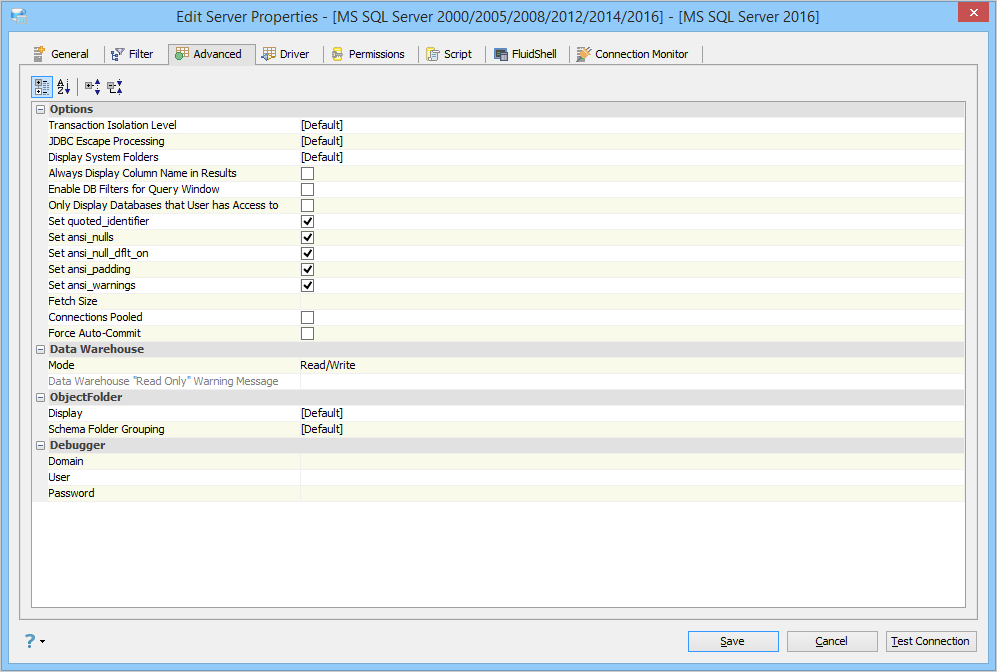Click the Expand all categories icon

coord(93,87)
